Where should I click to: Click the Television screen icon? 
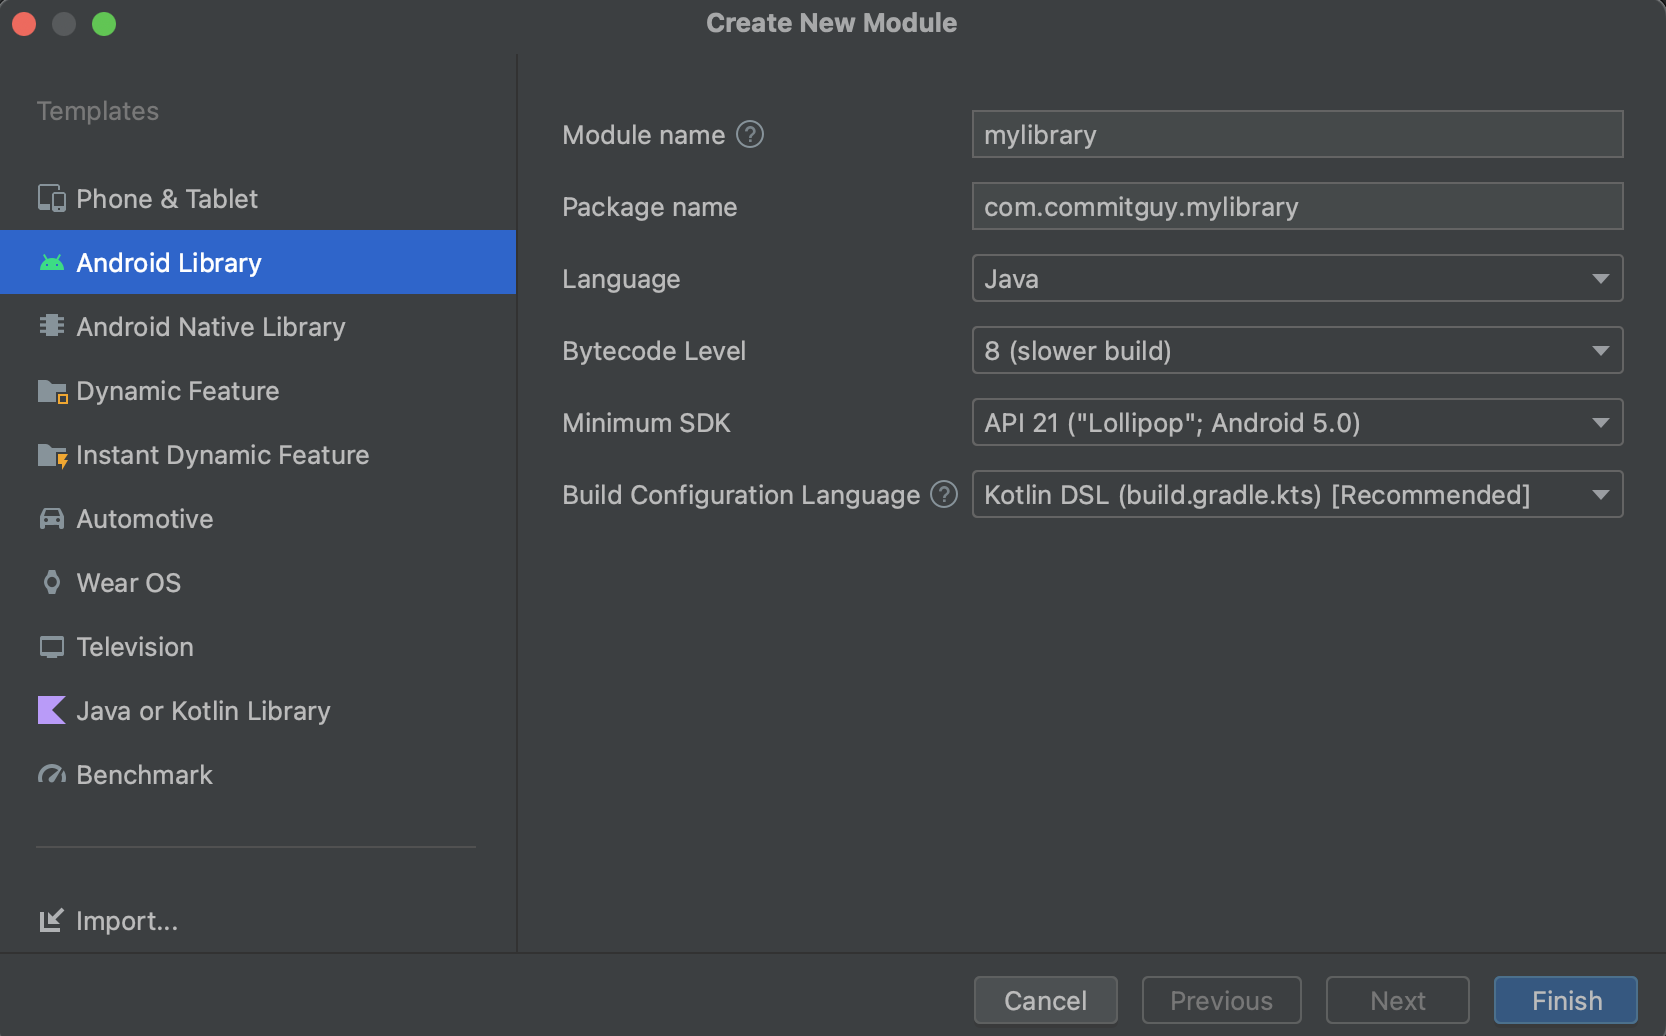click(x=51, y=646)
